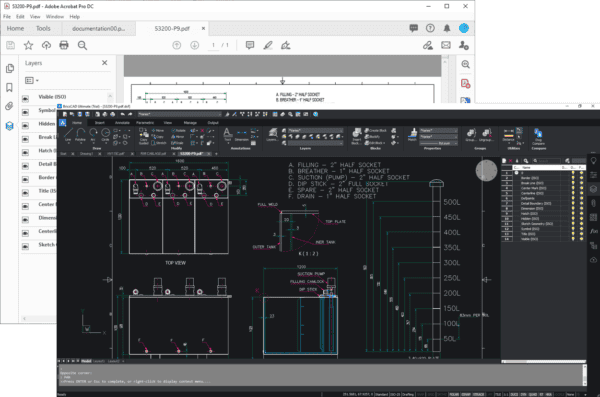Select the Circle tool in BricsCAD ribbon
Screen dimensions: 600x397
tap(105, 135)
